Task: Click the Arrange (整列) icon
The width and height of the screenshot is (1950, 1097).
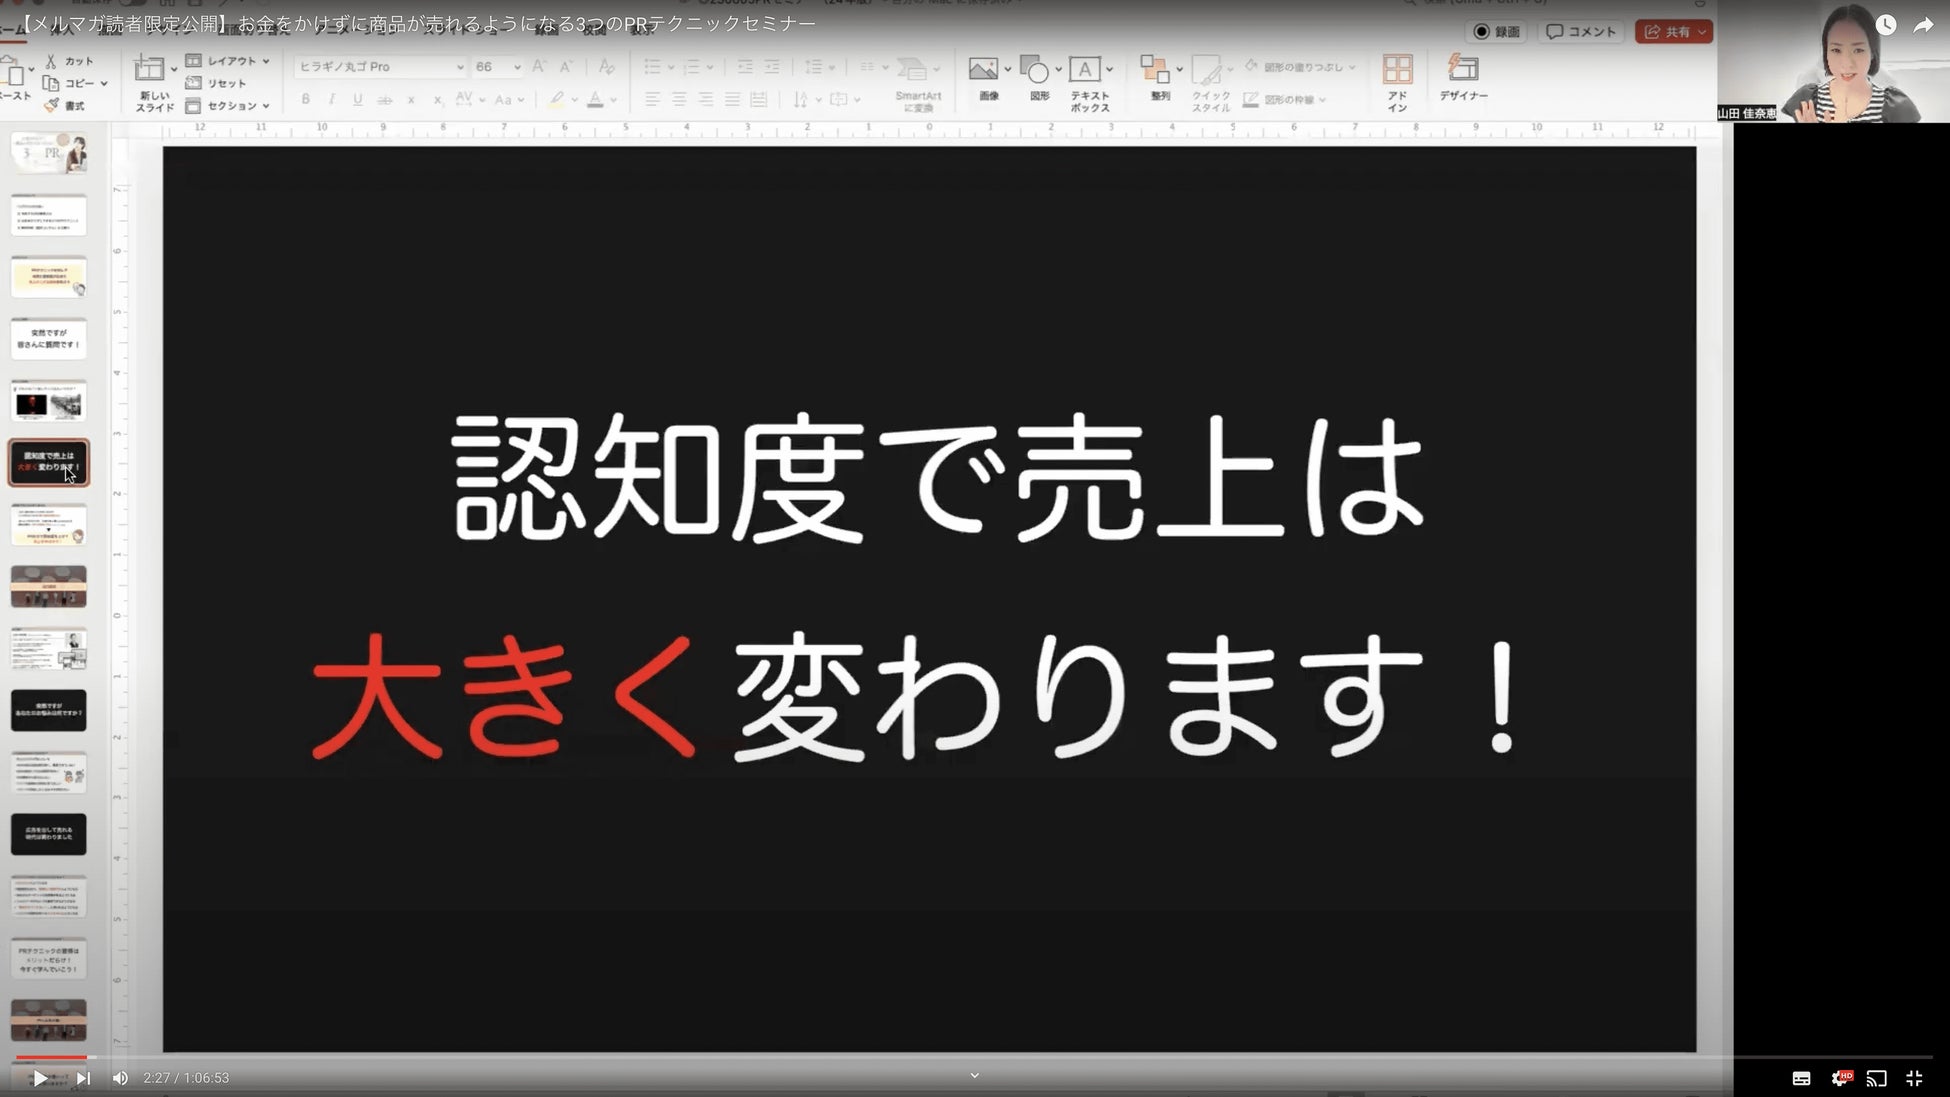Action: tap(1155, 70)
